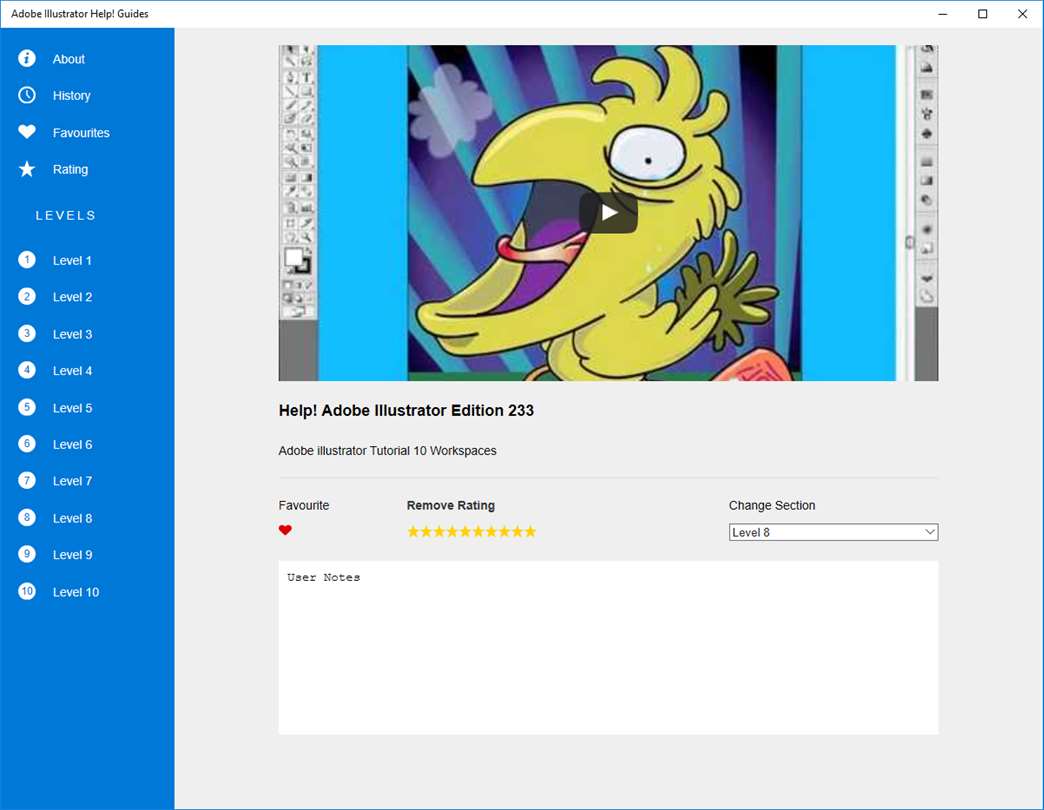Image resolution: width=1044 pixels, height=810 pixels.
Task: Close the Adobe Illustrator Help! Guides window
Action: tap(1023, 14)
